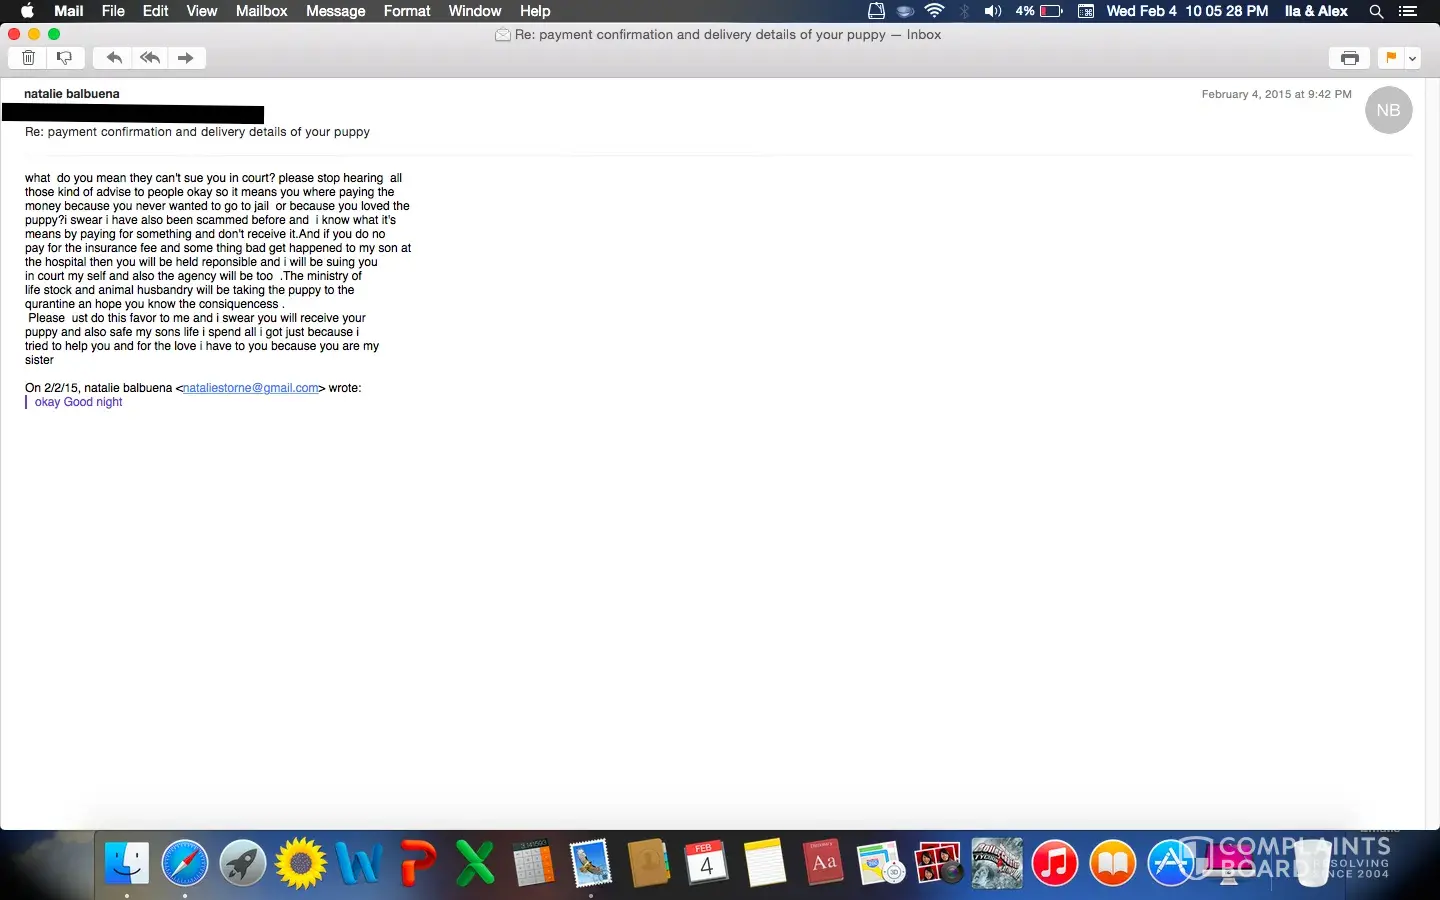This screenshot has height=900, width=1440.
Task: Mark the message as junk
Action: click(x=64, y=58)
